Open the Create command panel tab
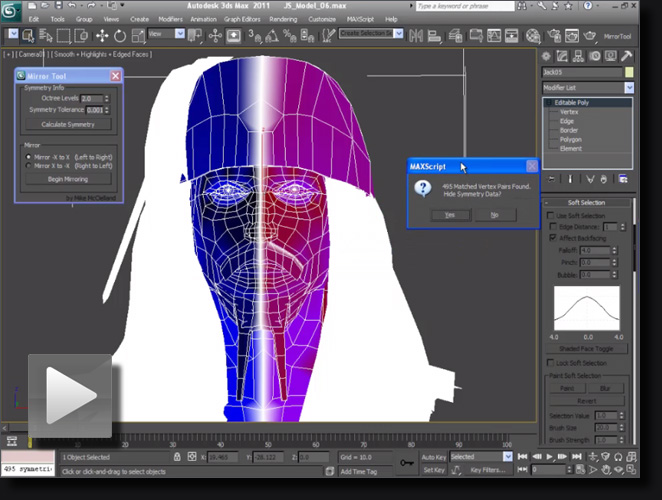This screenshot has height=500, width=662. 546,56
